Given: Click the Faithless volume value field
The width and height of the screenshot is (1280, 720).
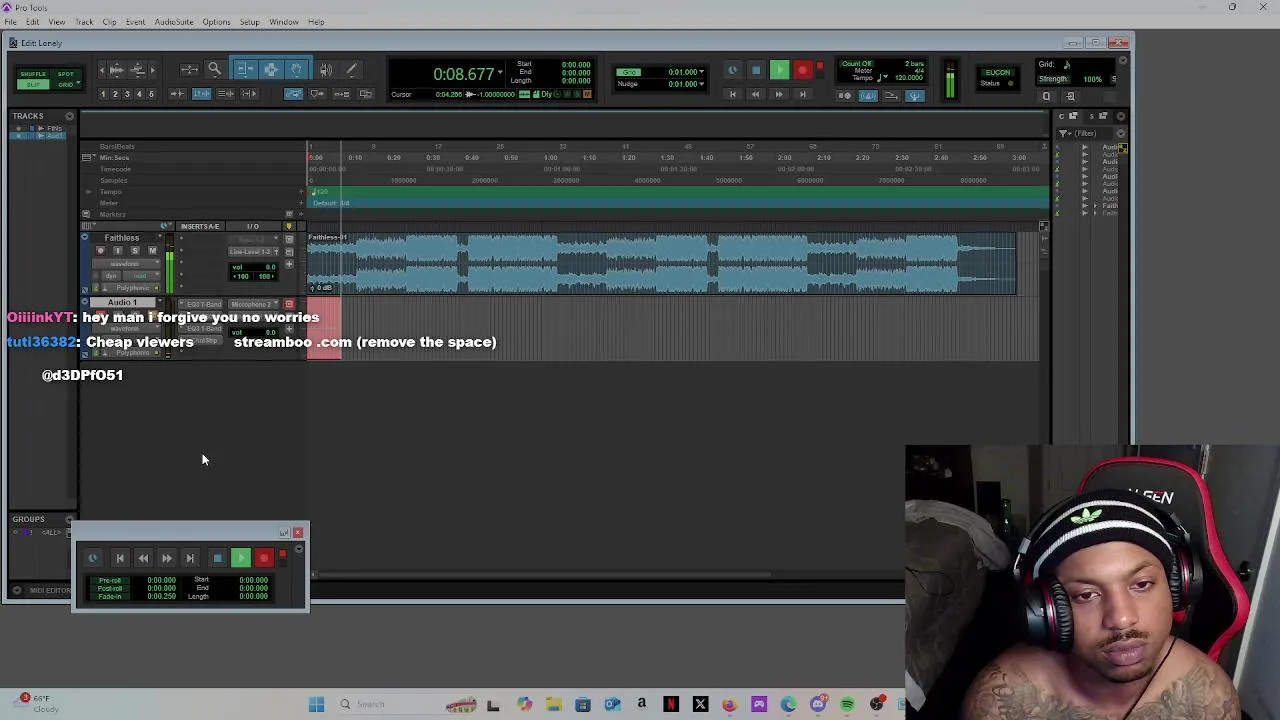Looking at the screenshot, I should pos(253,267).
